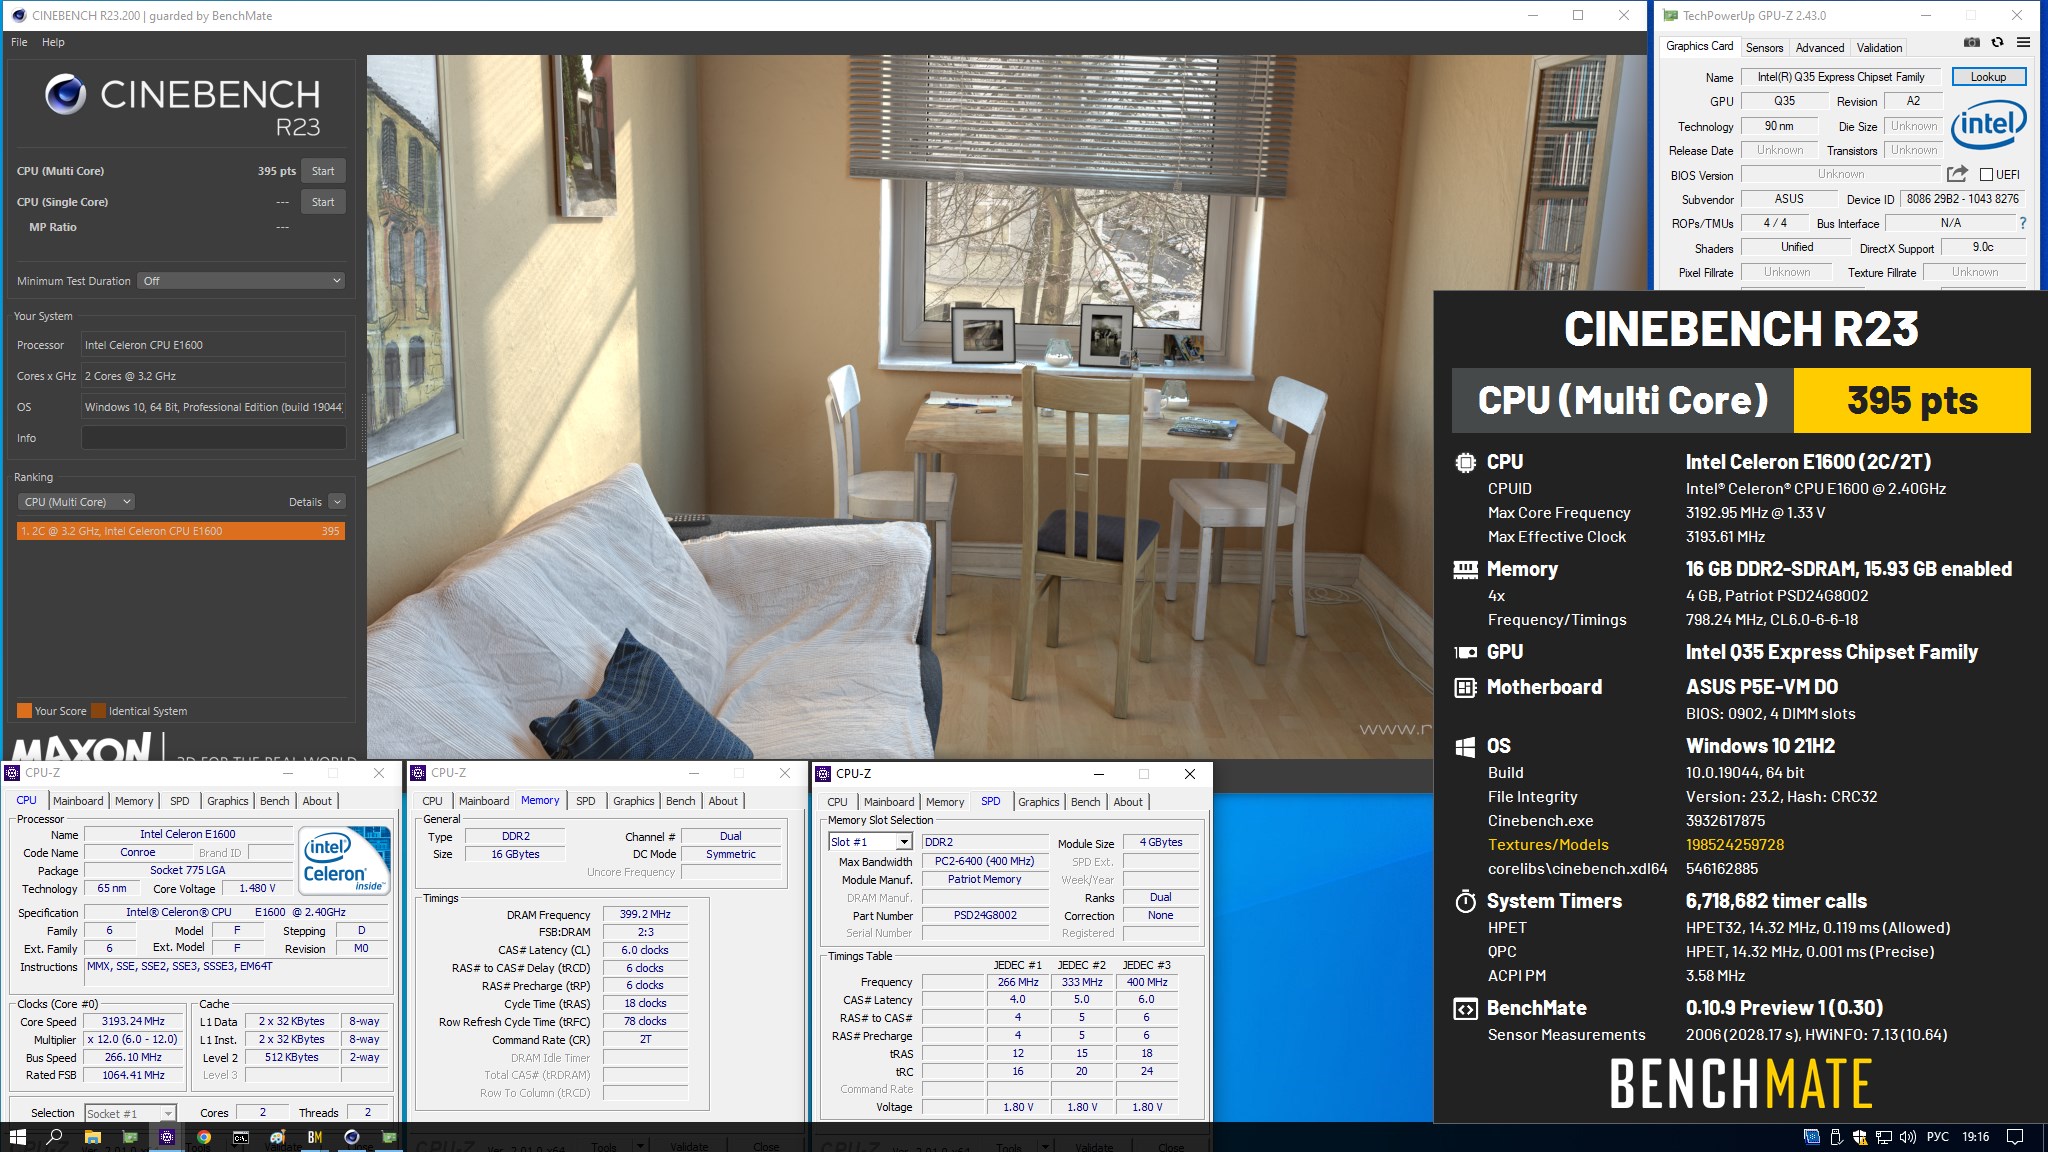Open the notification action center icon
Image resolution: width=2048 pixels, height=1152 pixels.
coord(2015,1137)
